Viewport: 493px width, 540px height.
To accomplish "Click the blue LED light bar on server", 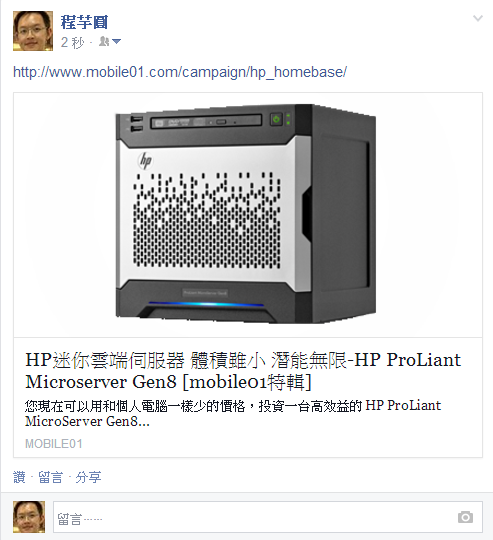I will pos(206,304).
